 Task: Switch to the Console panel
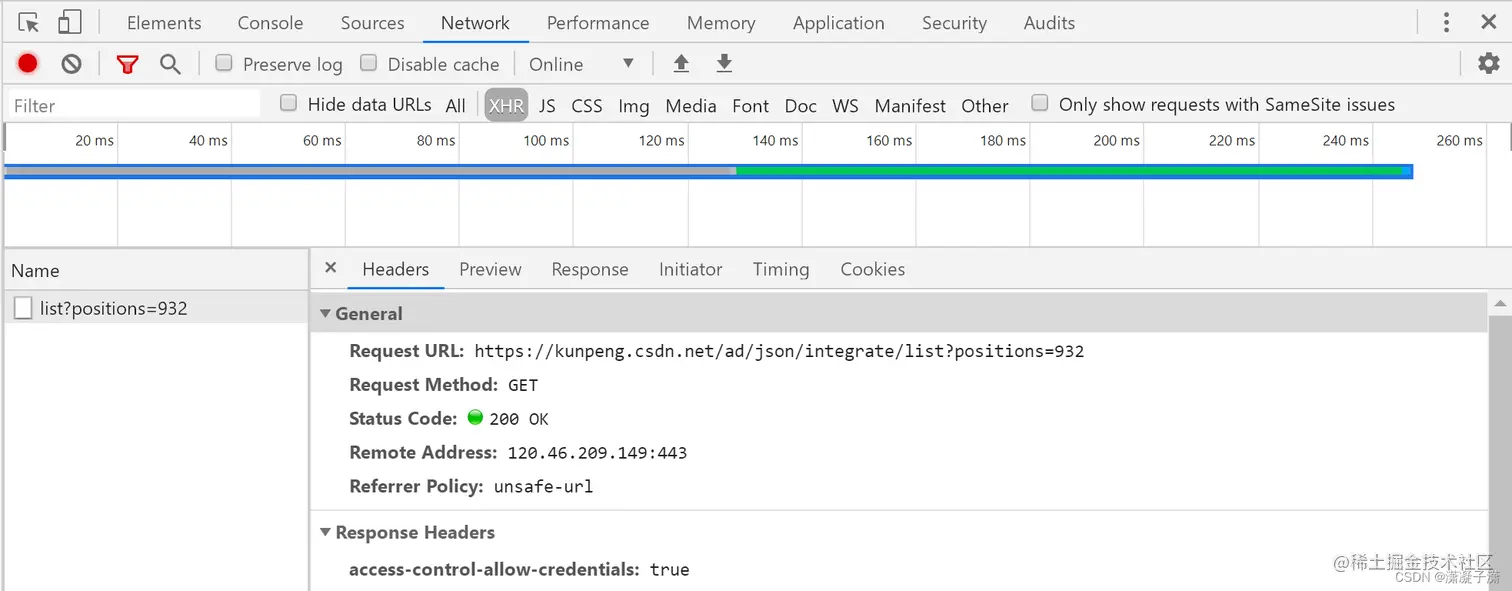pos(269,22)
